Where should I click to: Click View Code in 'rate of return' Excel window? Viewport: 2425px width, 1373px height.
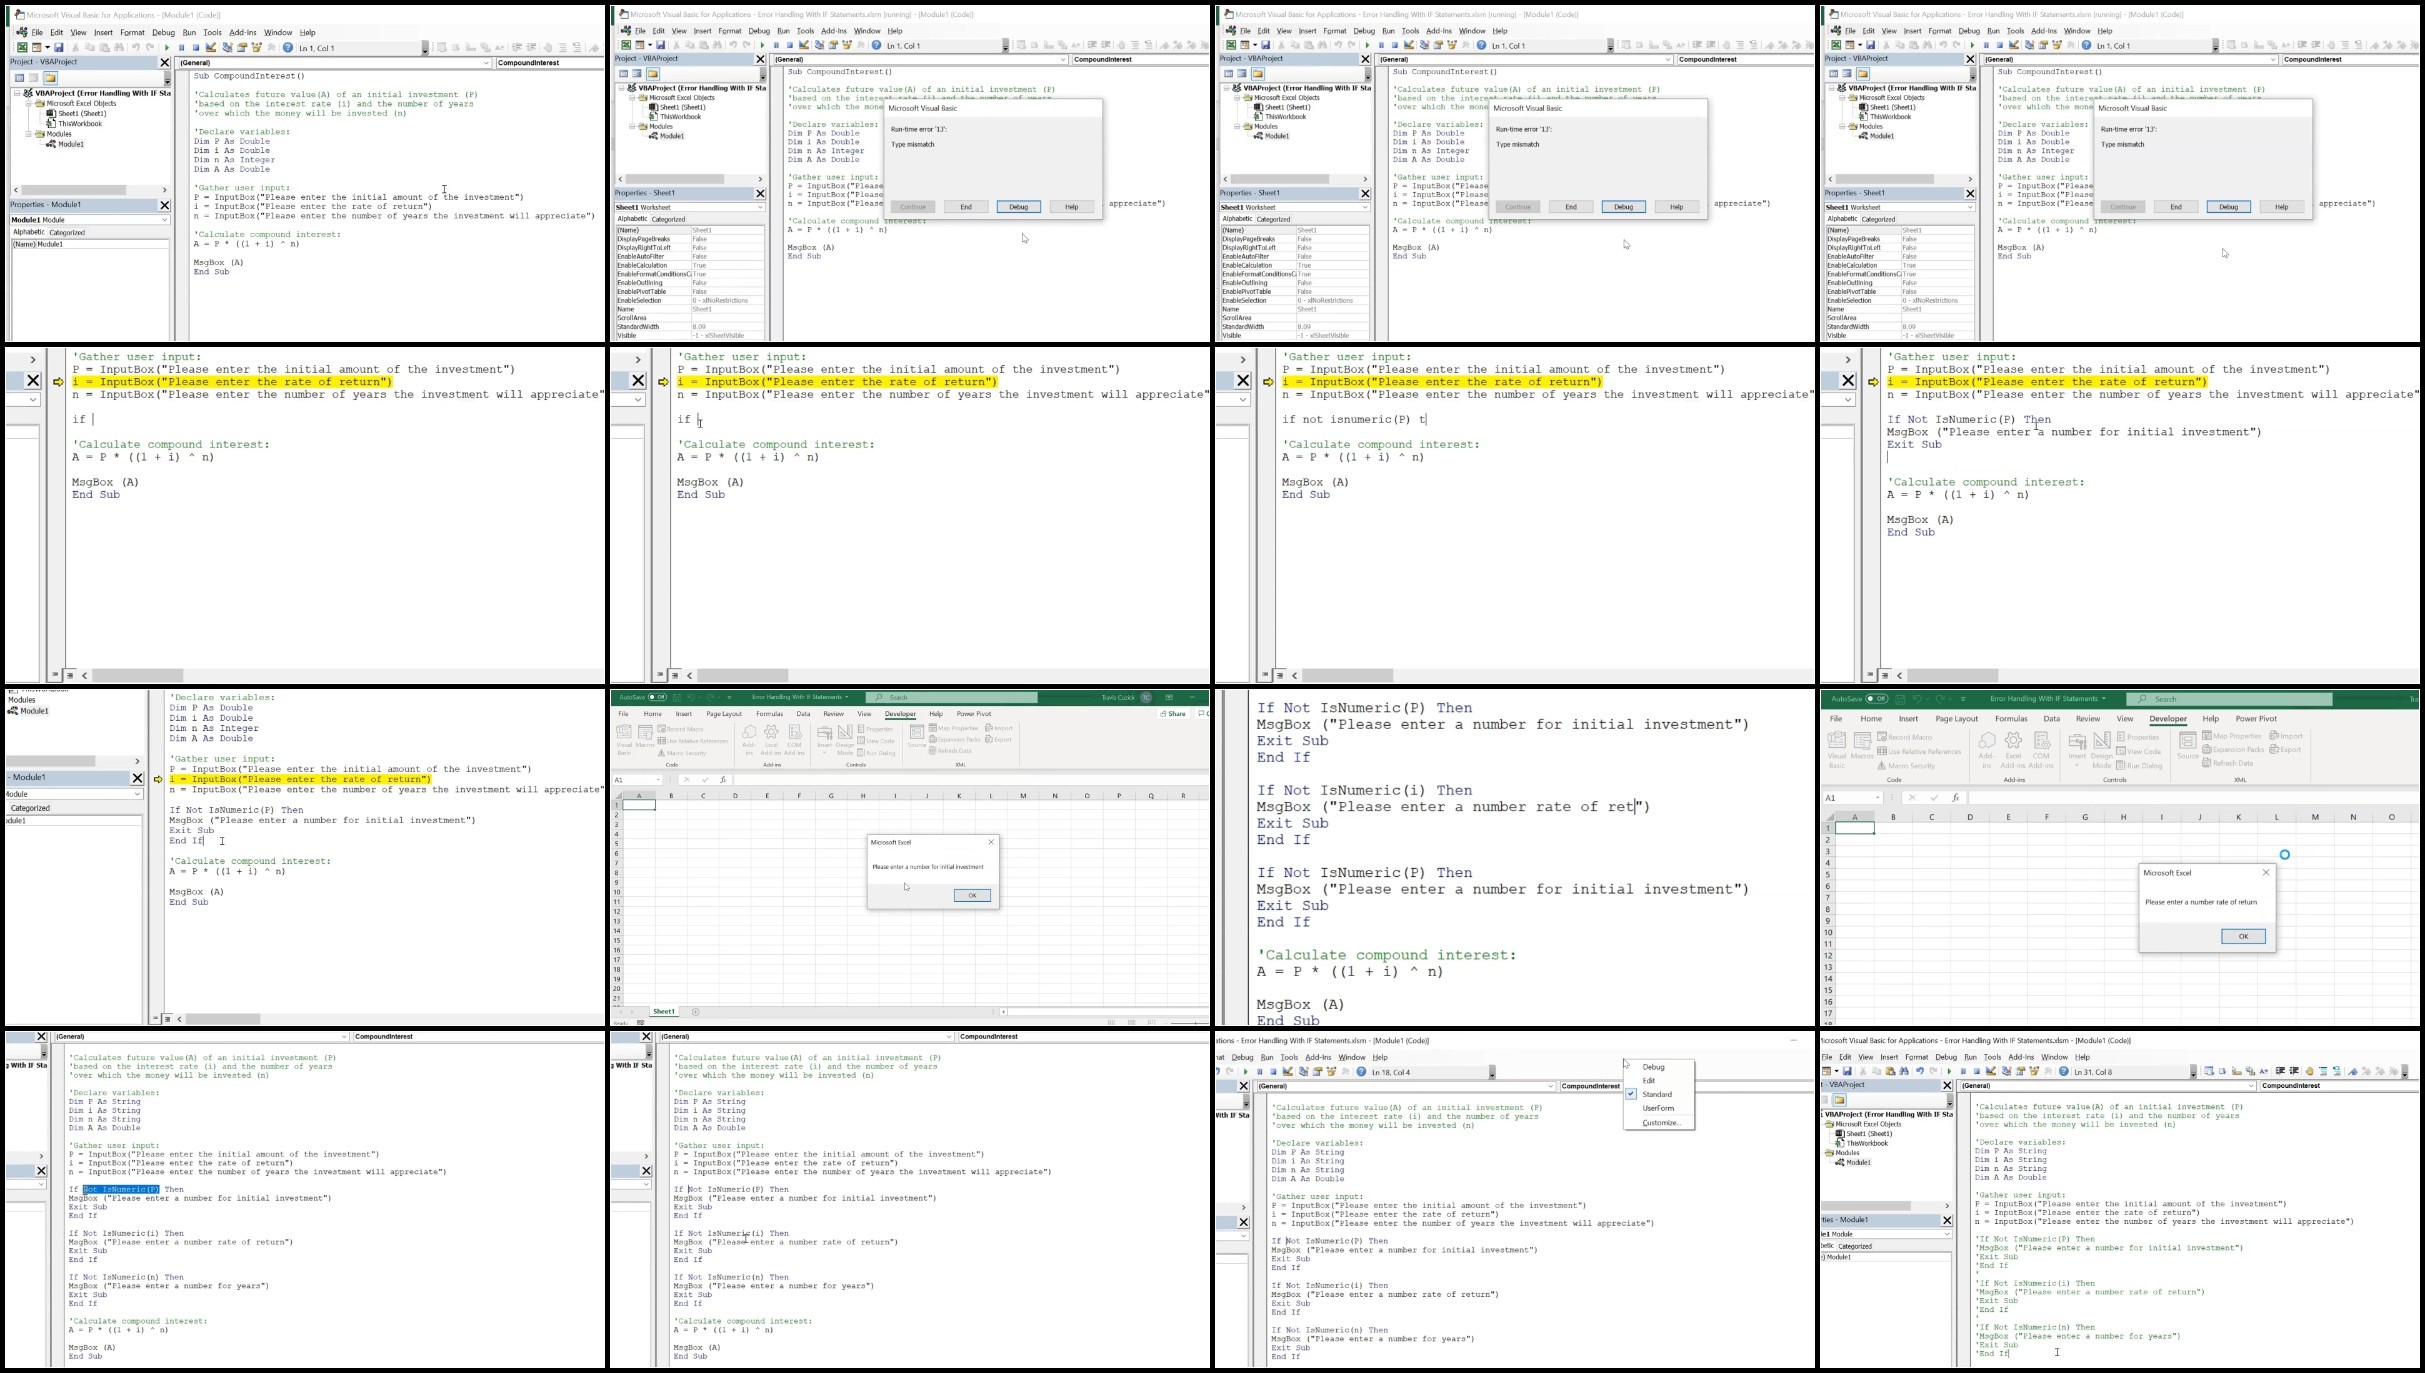tap(2139, 751)
